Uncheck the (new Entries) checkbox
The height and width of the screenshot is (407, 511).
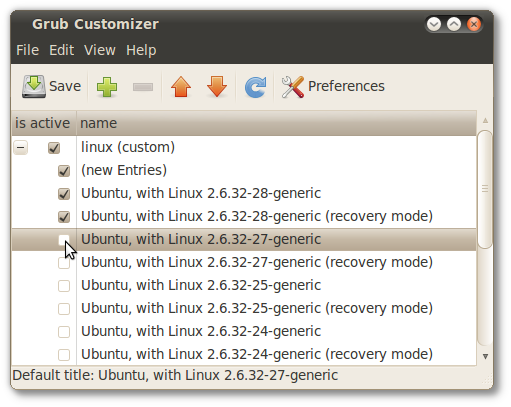pos(64,171)
